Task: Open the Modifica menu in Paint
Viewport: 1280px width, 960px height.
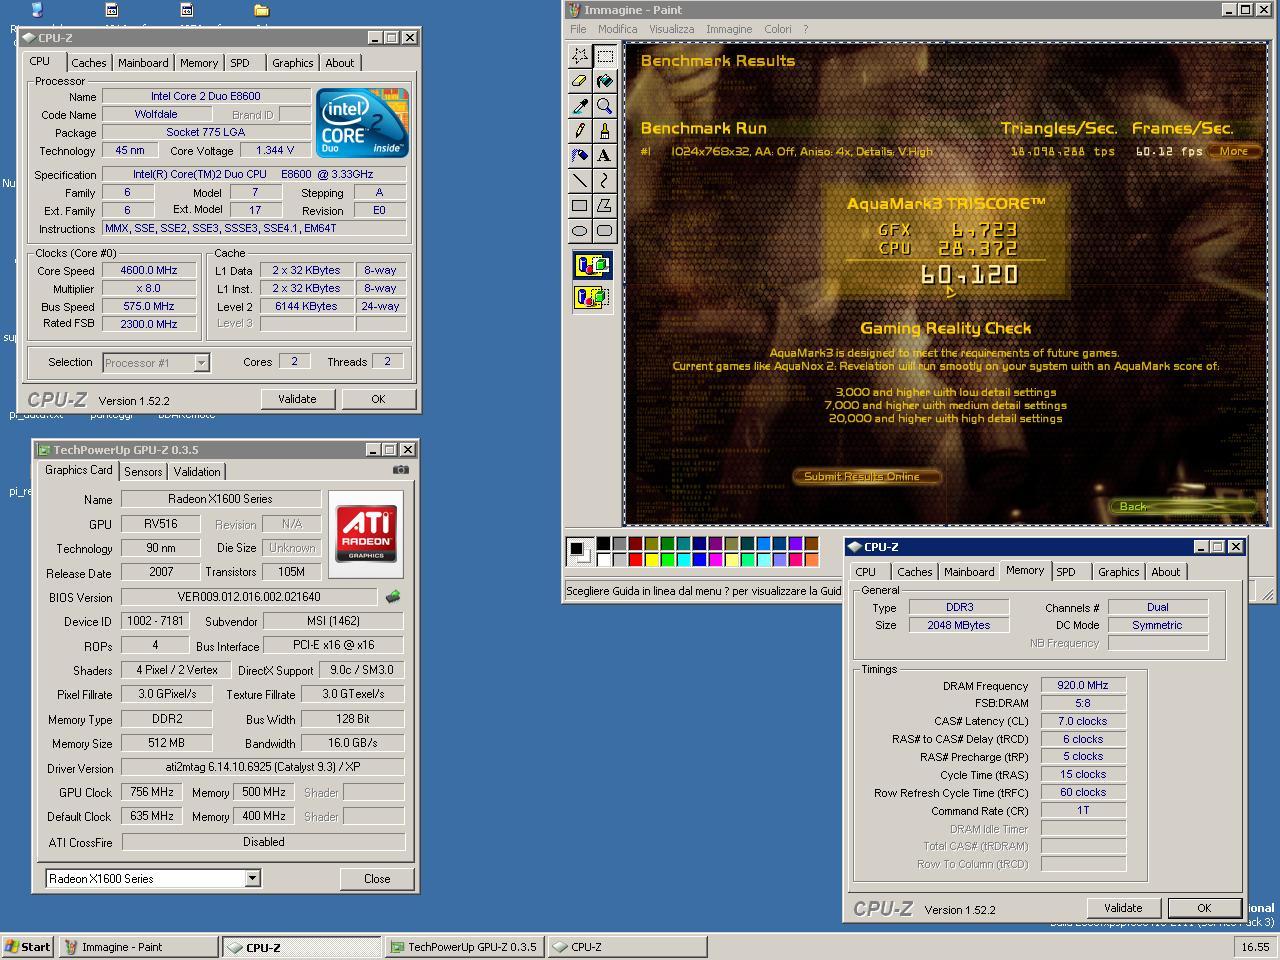Action: click(617, 29)
